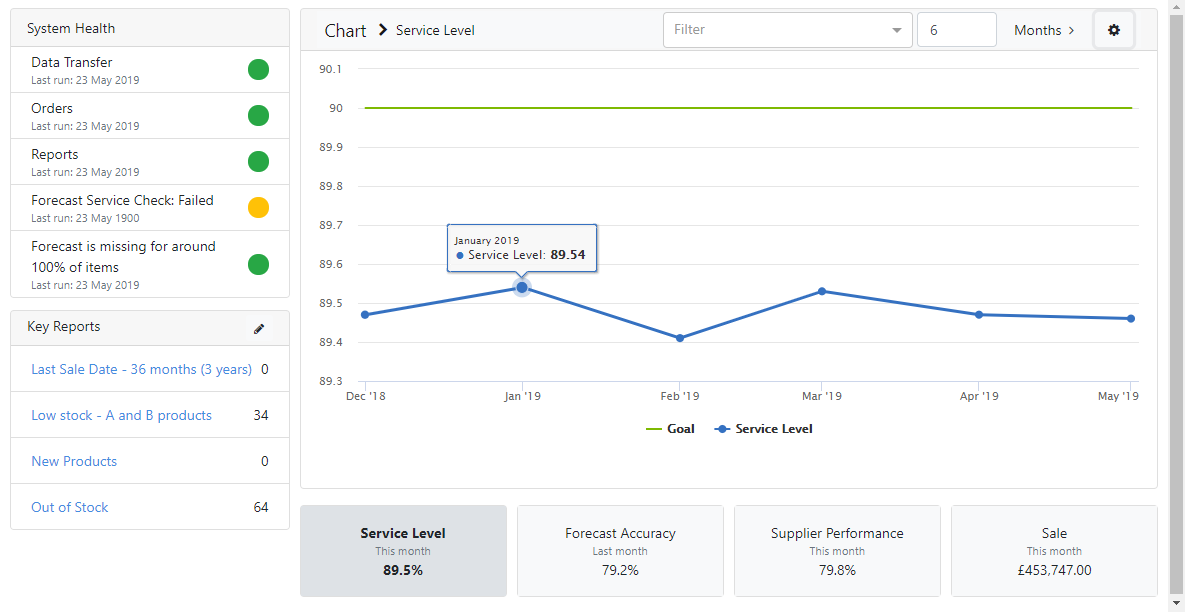
Task: Open chart settings gear icon
Action: point(1114,30)
